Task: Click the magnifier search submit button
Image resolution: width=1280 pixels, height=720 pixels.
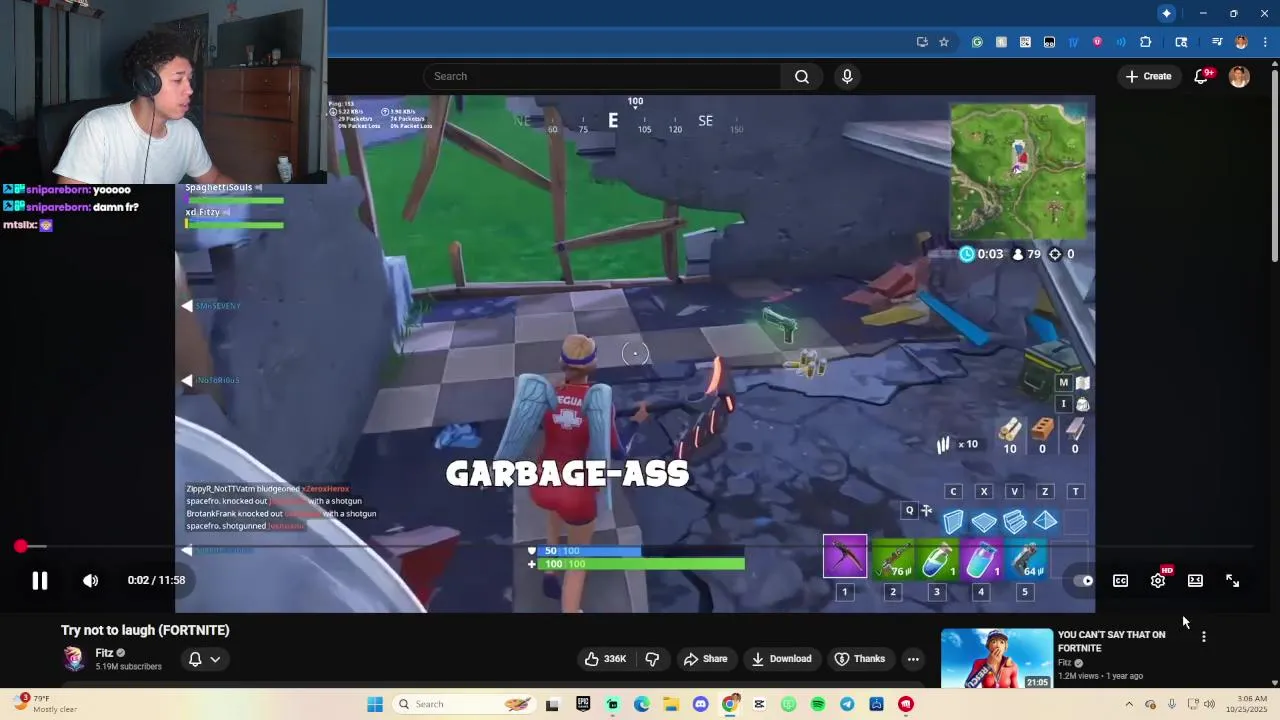Action: tap(802, 76)
